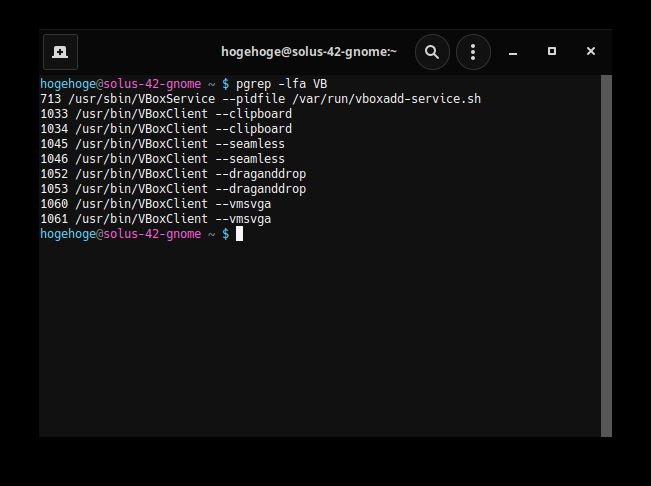651x486 pixels.
Task: Click the line 1053 VBoxClient --draganddrop
Action: (x=173, y=188)
